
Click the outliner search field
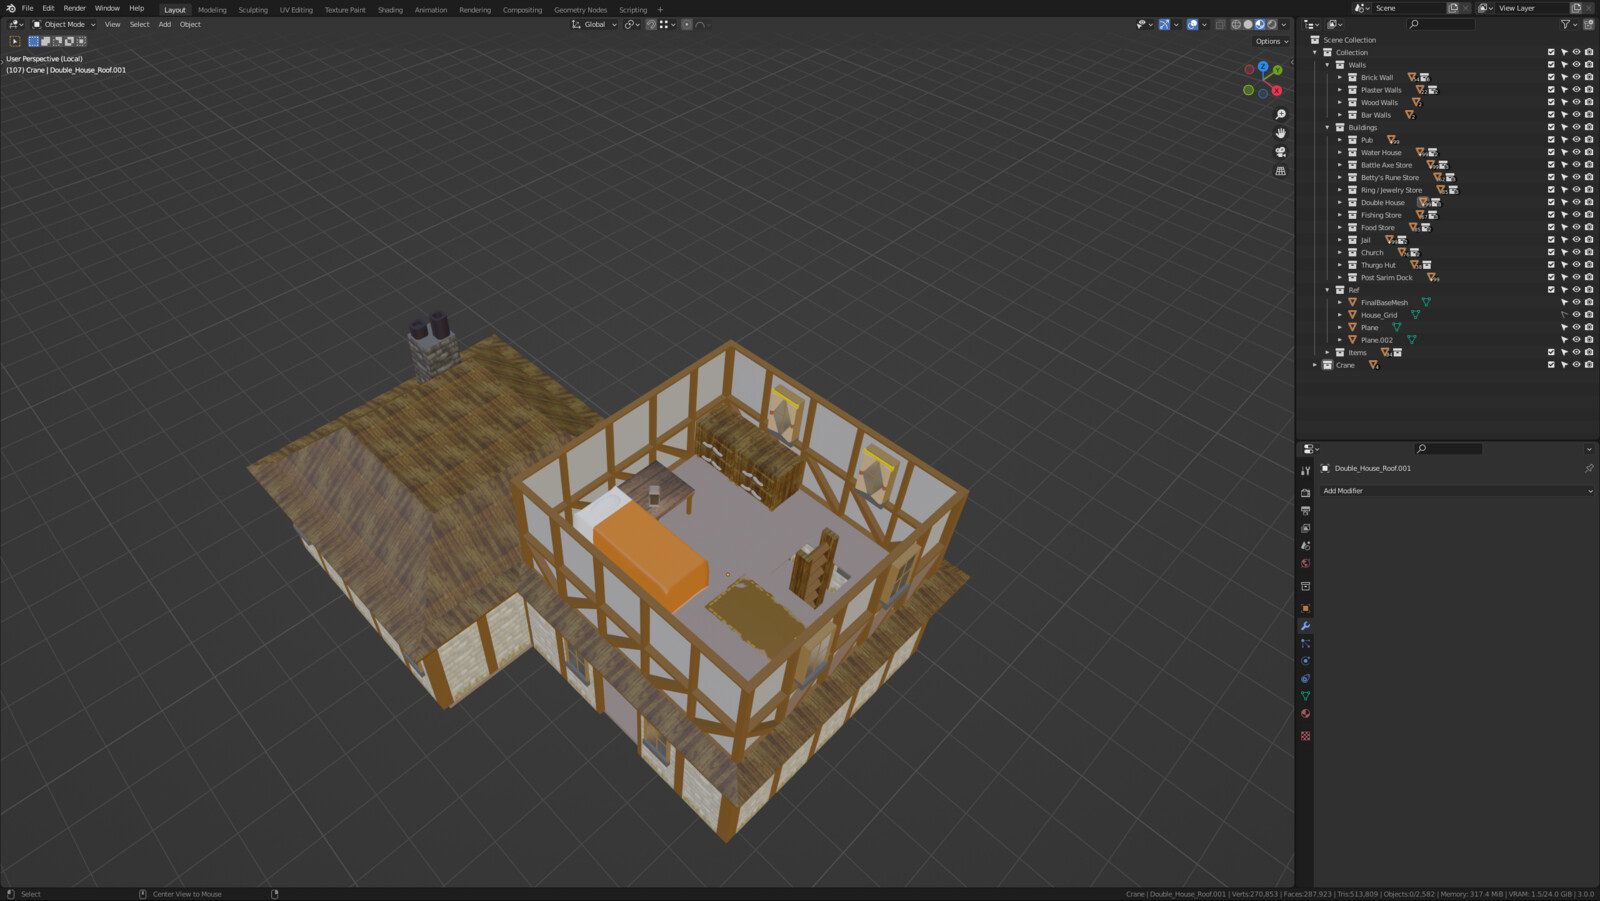(x=1440, y=24)
